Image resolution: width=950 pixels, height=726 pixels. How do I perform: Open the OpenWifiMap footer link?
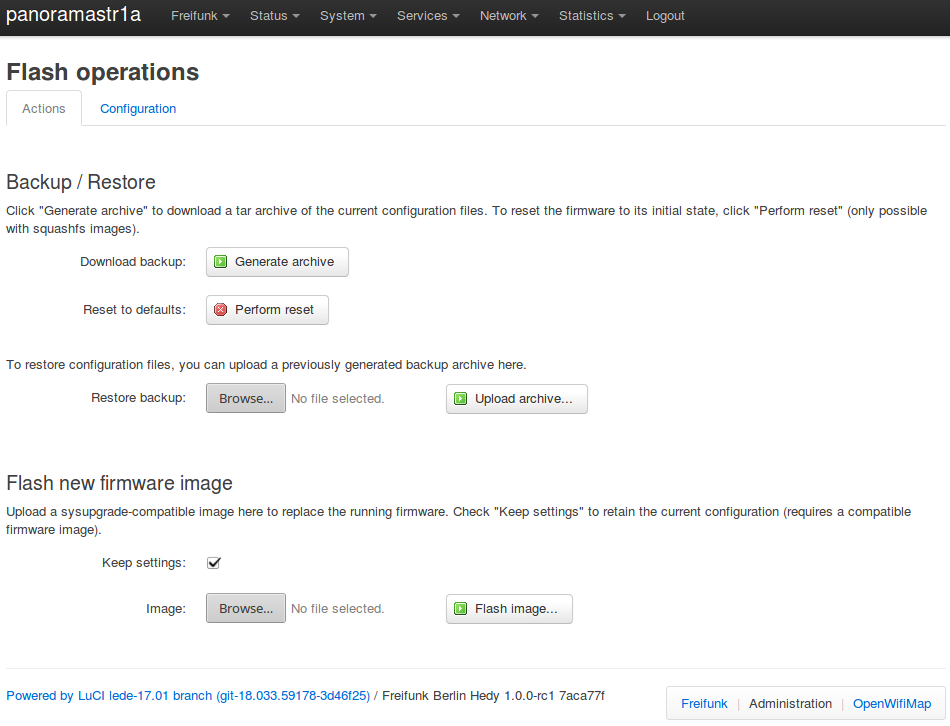pos(891,704)
